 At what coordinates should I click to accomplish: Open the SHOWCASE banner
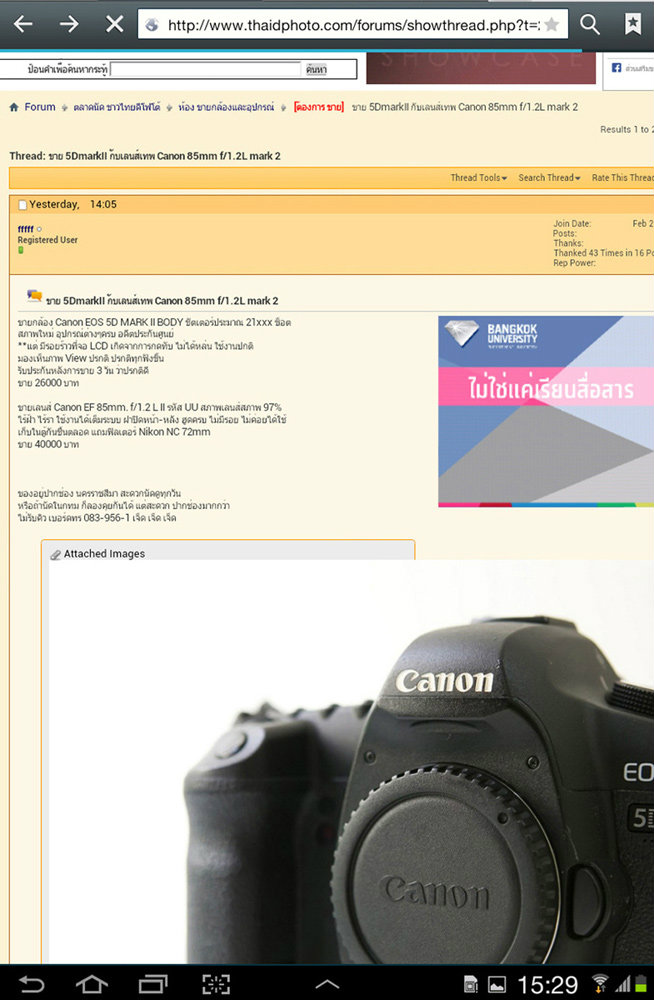point(481,68)
